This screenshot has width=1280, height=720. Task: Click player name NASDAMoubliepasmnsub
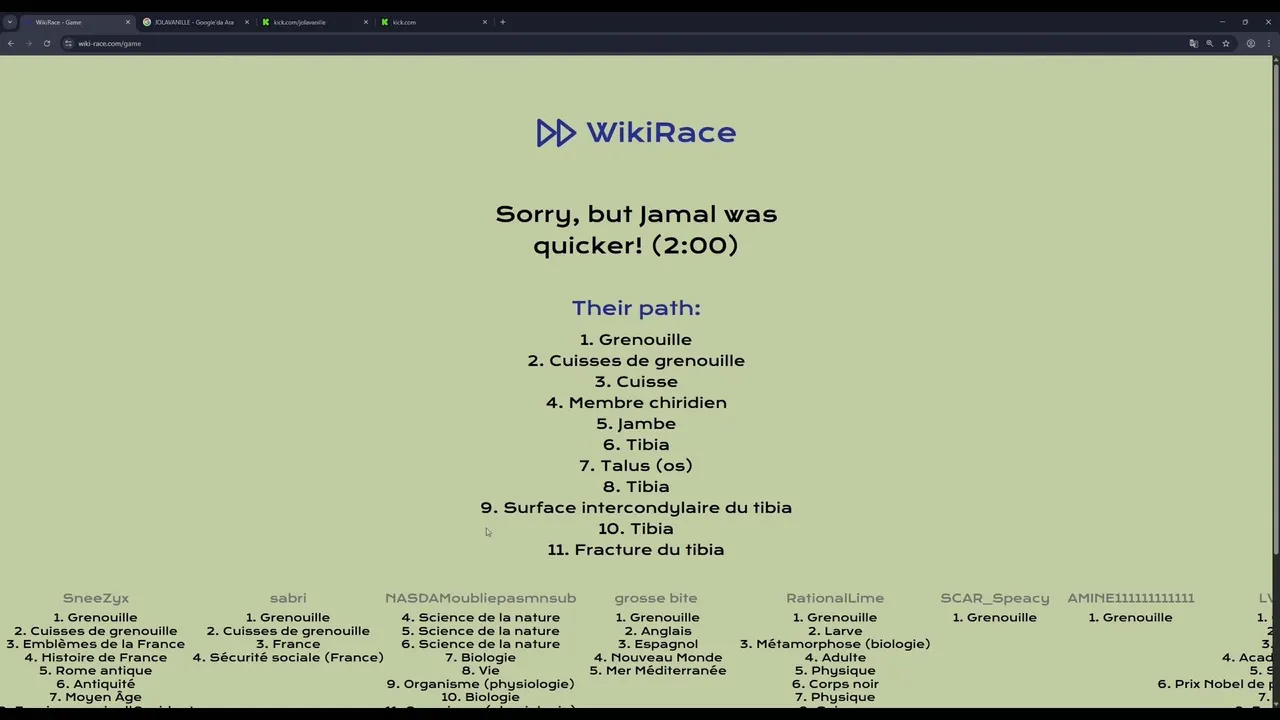coord(481,598)
